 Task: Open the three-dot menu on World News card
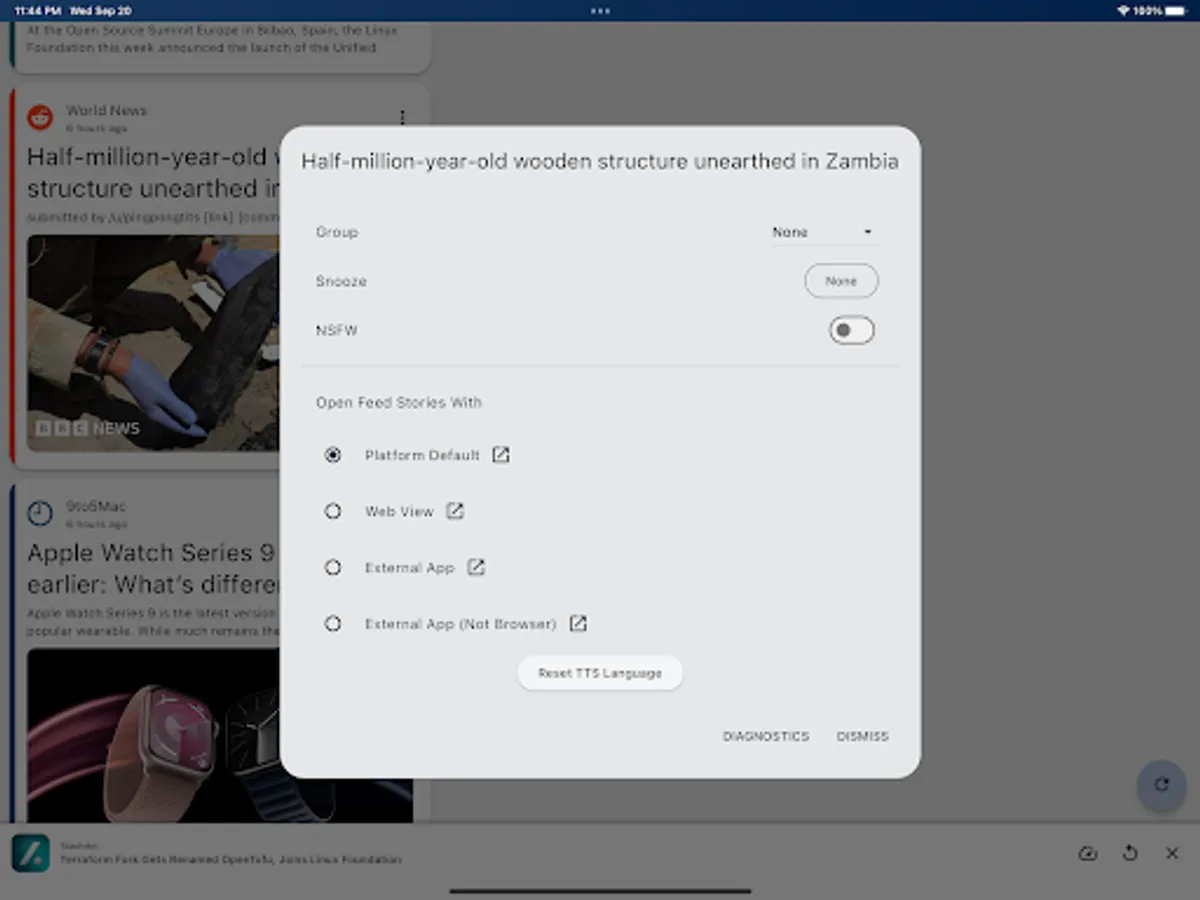coord(403,117)
